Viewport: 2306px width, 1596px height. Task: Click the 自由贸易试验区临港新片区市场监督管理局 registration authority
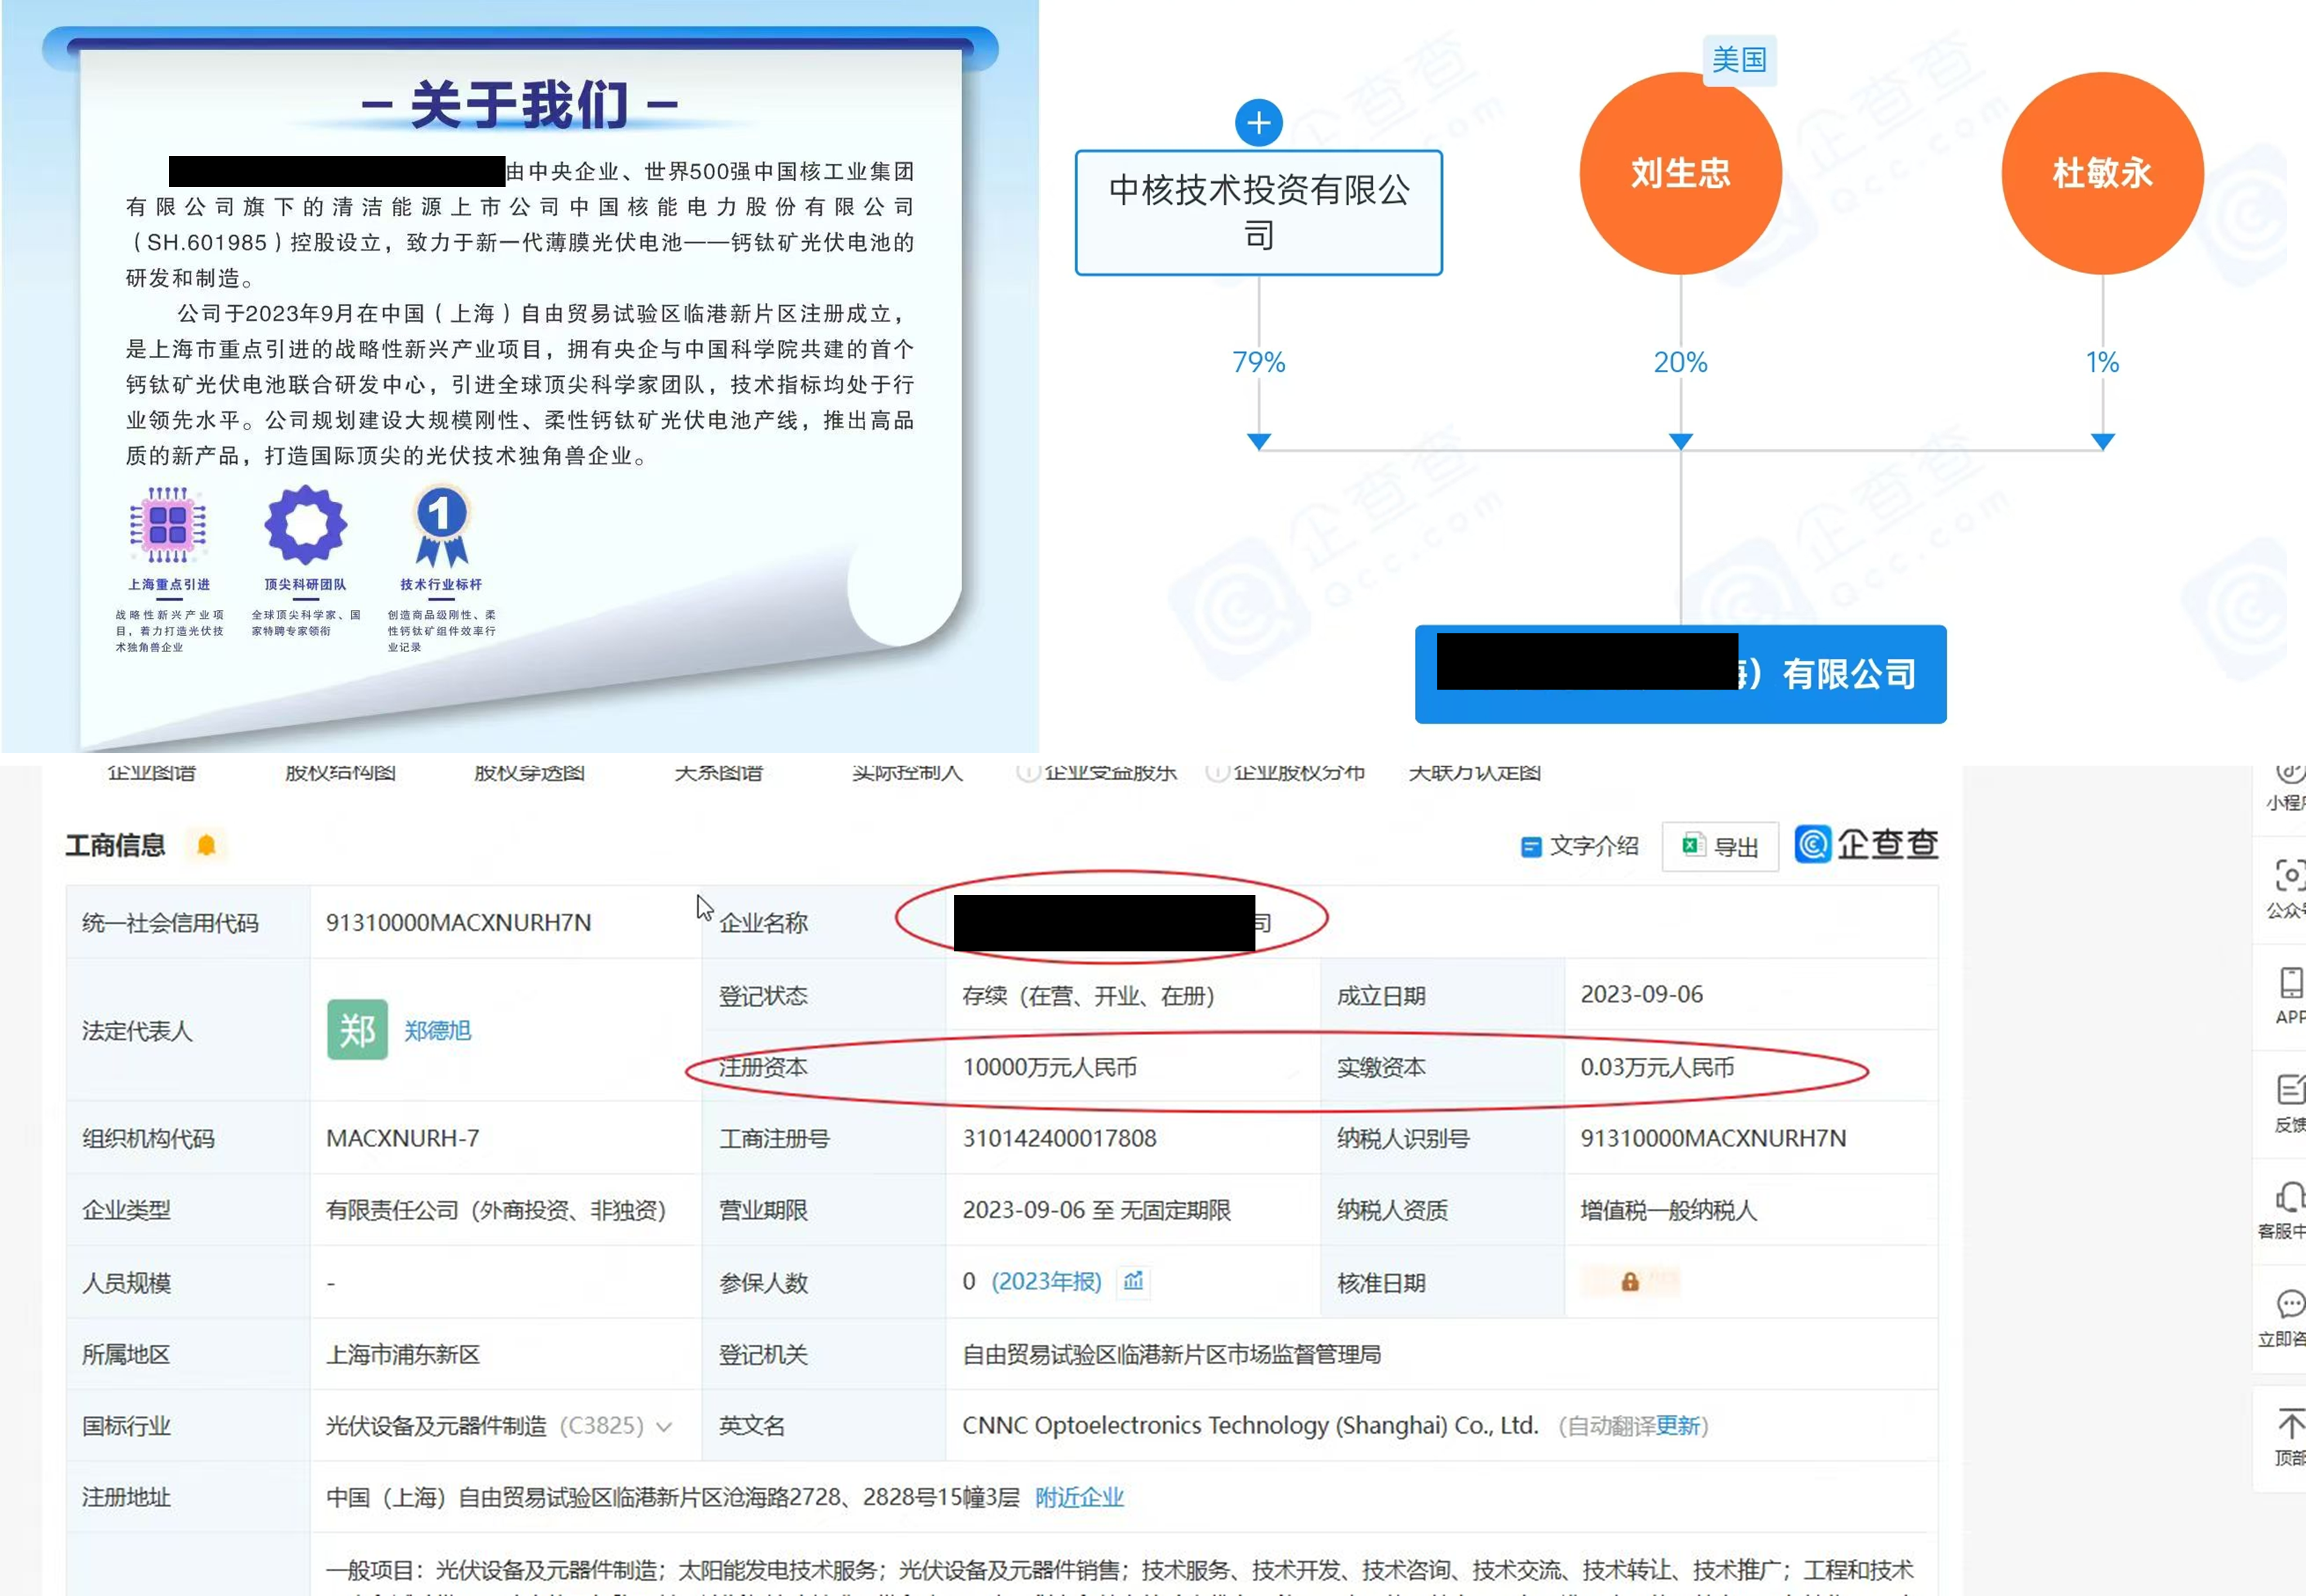pos(1171,1354)
